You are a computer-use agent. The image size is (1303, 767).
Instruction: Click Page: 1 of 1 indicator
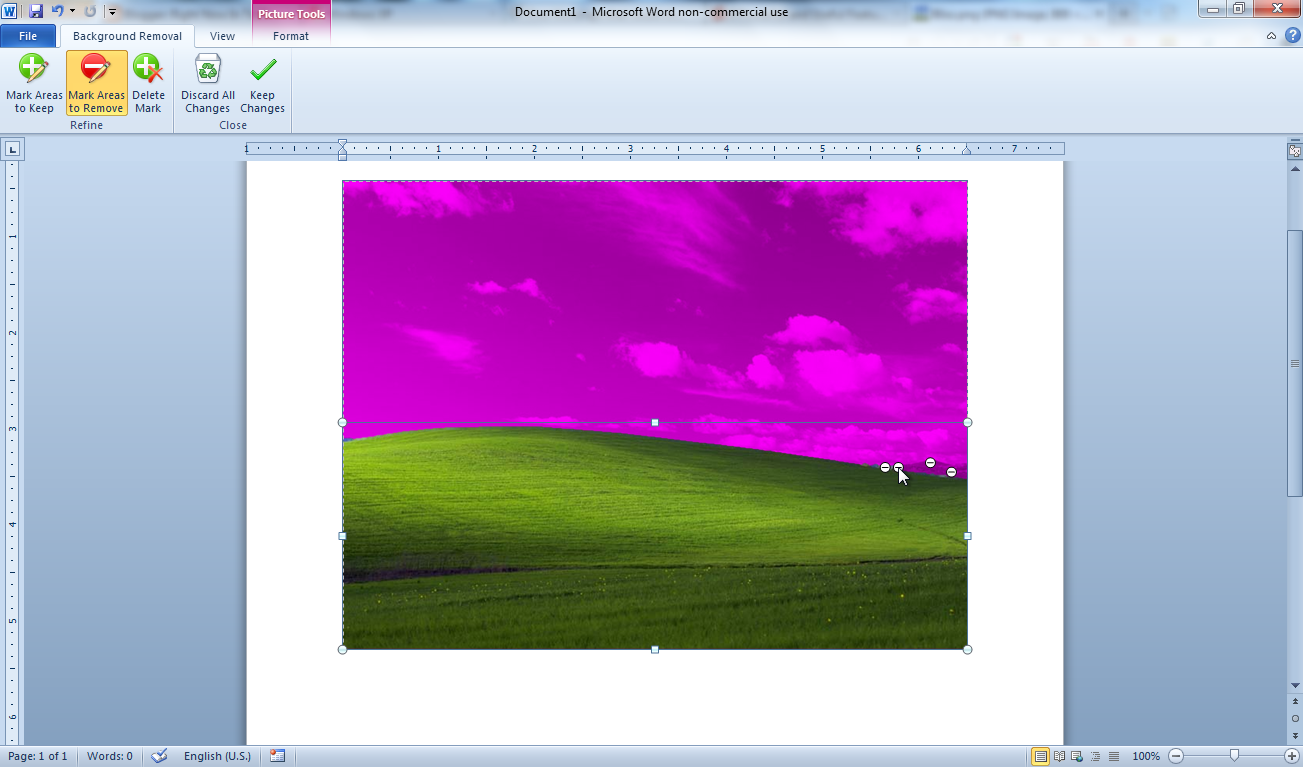[38, 756]
